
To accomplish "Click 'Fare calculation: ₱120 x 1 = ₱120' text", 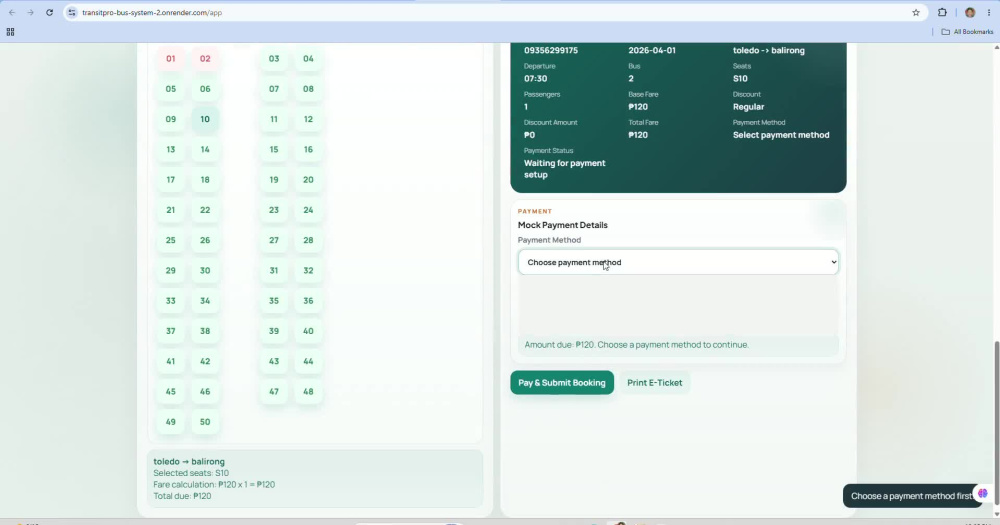I will coord(214,484).
